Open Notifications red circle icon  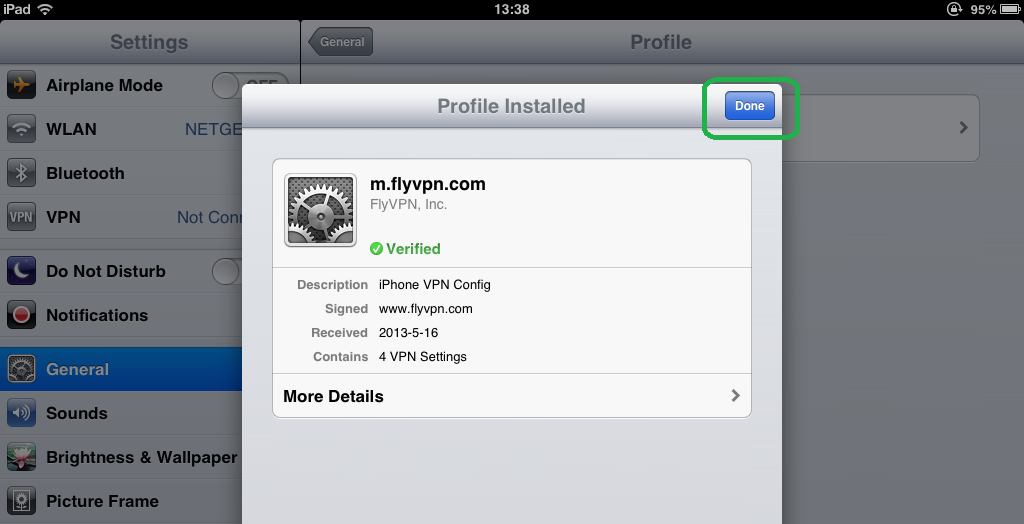point(22,315)
